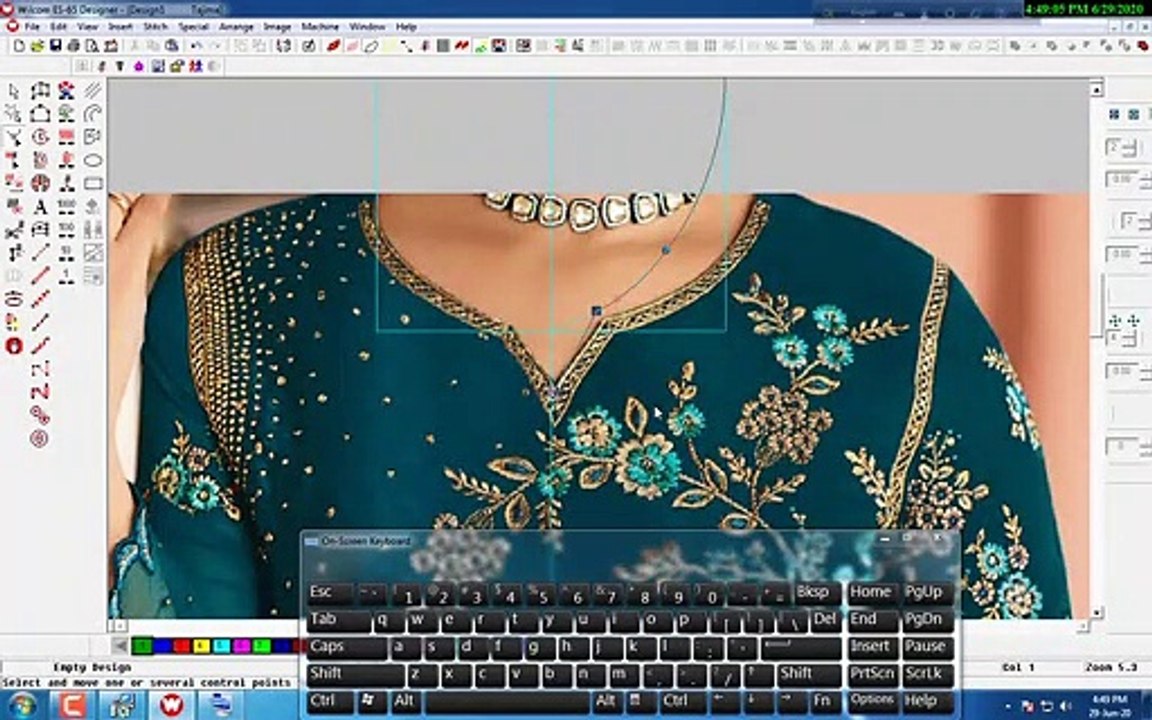Open the View menu
The width and height of the screenshot is (1152, 720).
(x=87, y=26)
